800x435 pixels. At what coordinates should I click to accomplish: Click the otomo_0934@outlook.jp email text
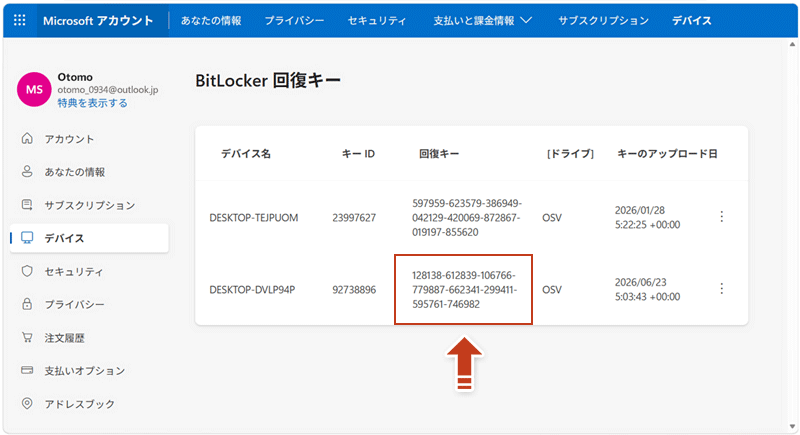pos(108,90)
